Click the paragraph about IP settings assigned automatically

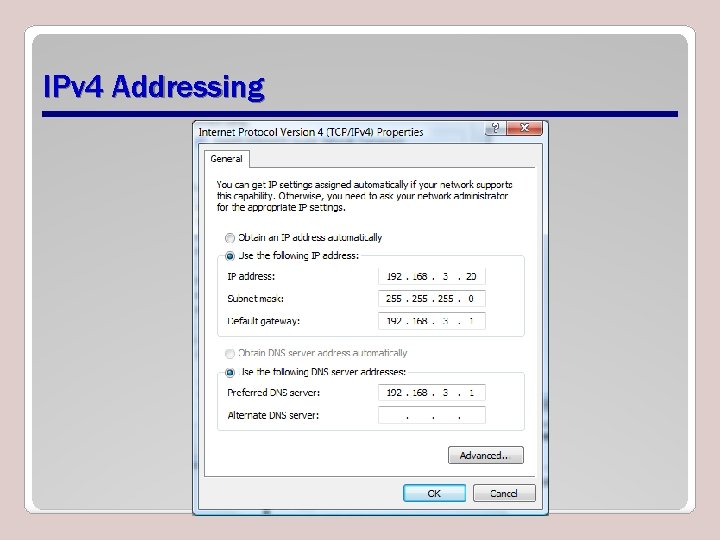[364, 196]
